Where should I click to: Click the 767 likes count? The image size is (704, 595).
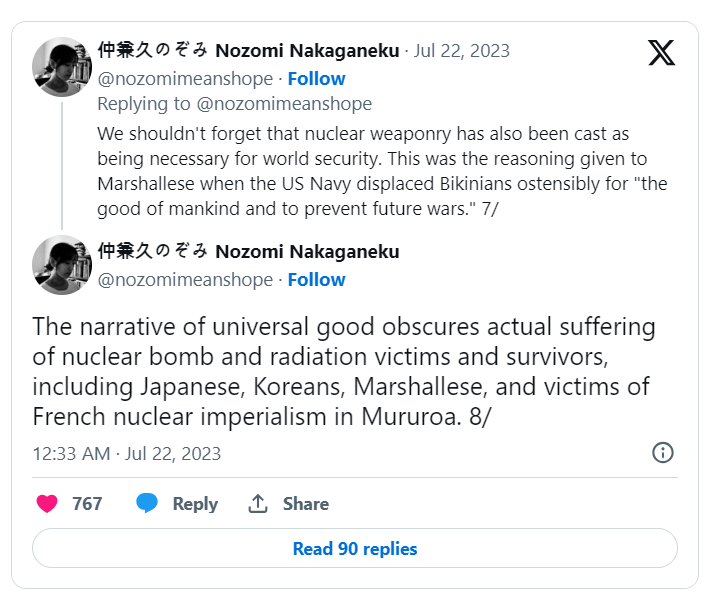point(87,504)
